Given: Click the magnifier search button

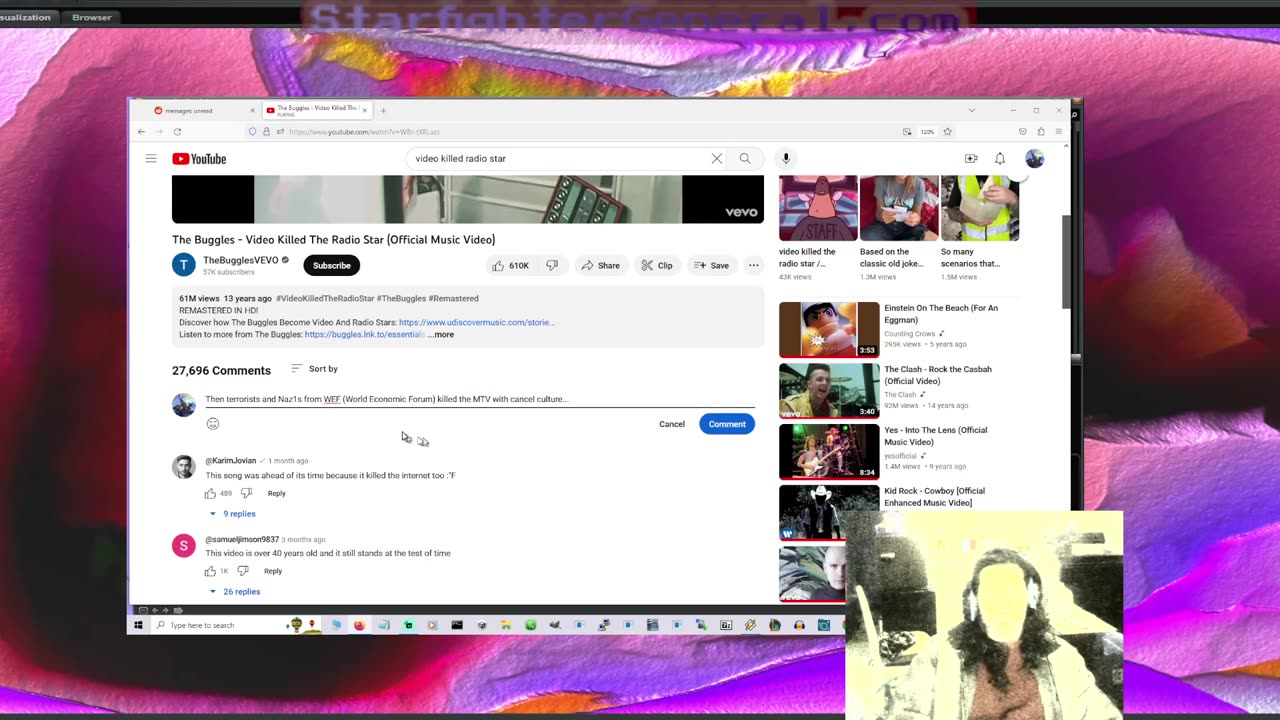Looking at the screenshot, I should pyautogui.click(x=745, y=158).
